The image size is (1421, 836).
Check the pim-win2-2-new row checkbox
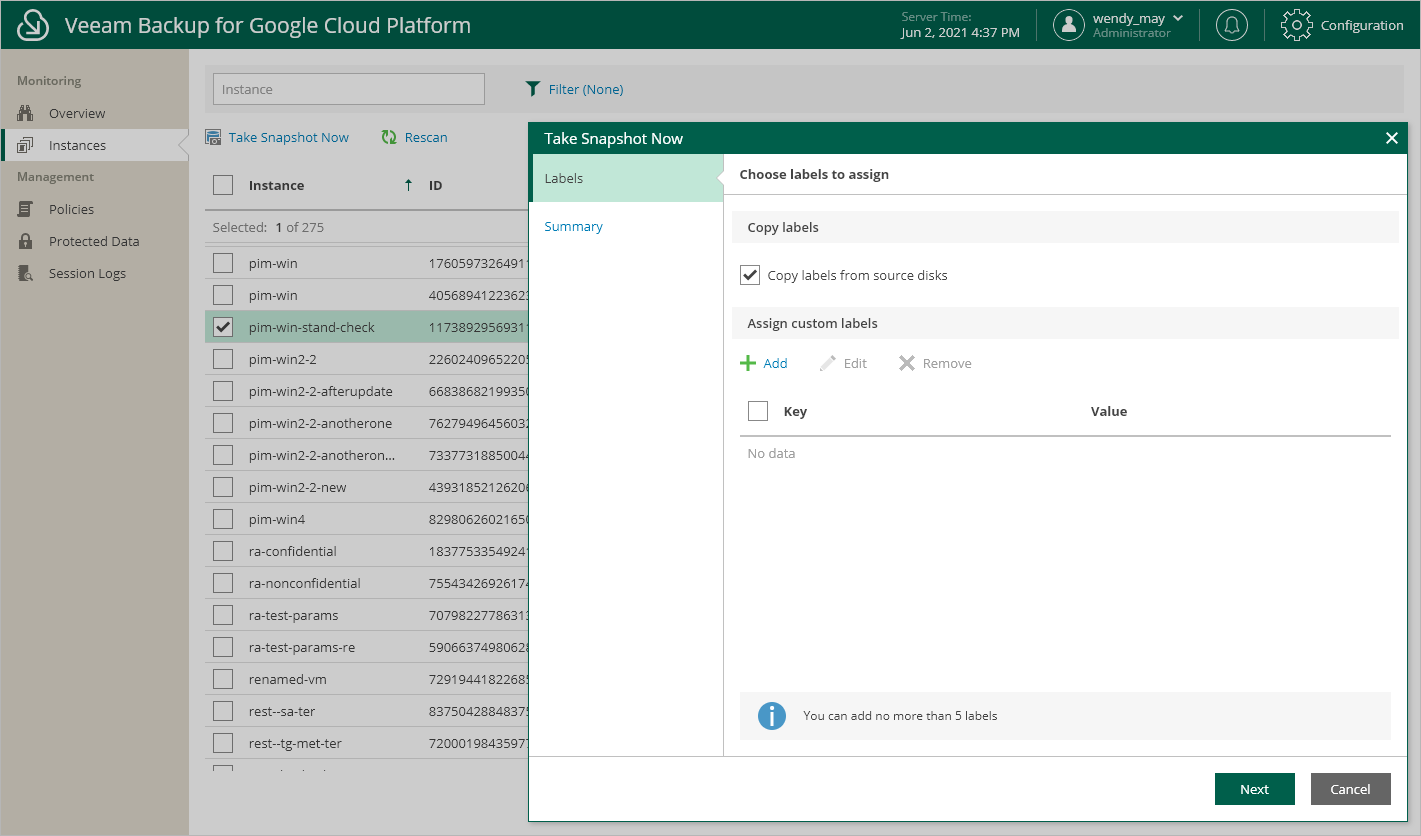[x=223, y=487]
